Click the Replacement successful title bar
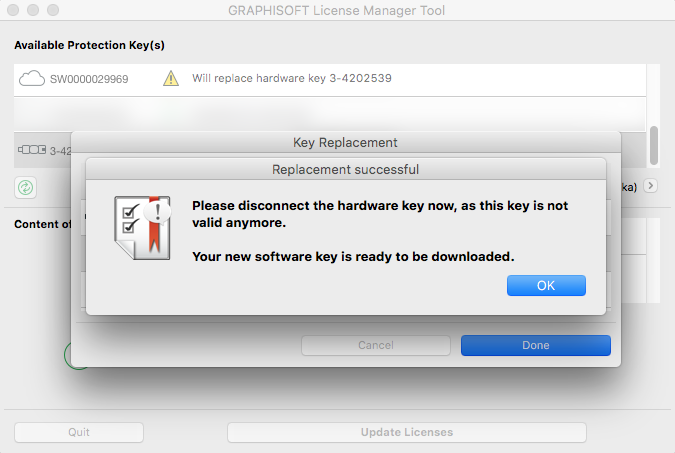Screen dimensions: 675x453 pyautogui.click(x=345, y=169)
